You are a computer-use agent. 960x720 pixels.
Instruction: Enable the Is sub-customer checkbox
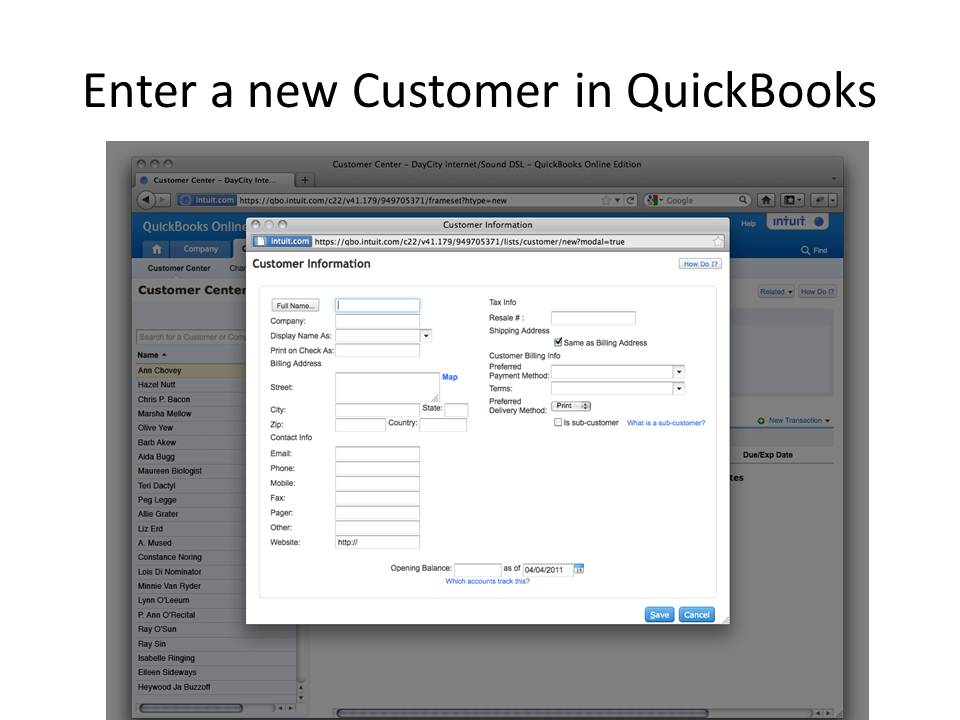[558, 422]
